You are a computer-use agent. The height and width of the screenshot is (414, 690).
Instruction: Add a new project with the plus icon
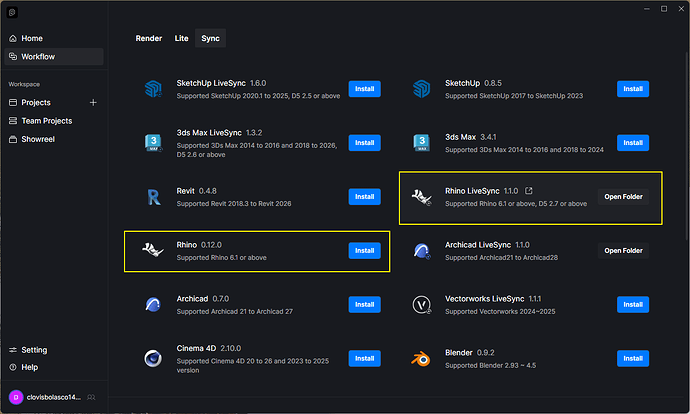point(93,103)
